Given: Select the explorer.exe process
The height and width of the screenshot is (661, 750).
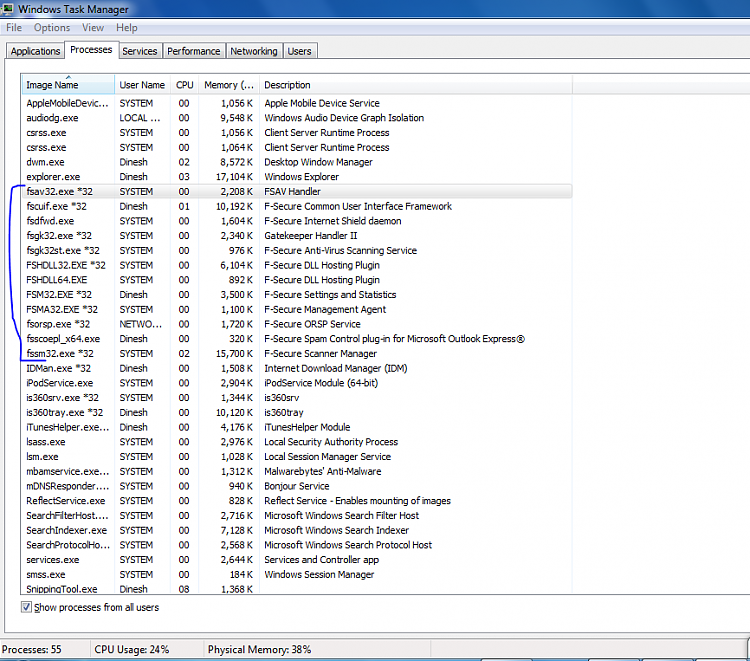Looking at the screenshot, I should click(297, 177).
